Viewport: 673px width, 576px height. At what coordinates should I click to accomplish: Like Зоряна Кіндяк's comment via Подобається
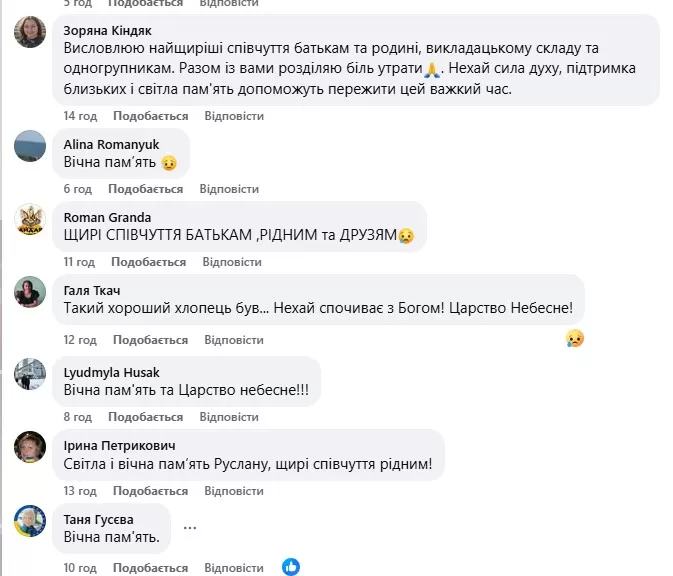pyautogui.click(x=149, y=116)
